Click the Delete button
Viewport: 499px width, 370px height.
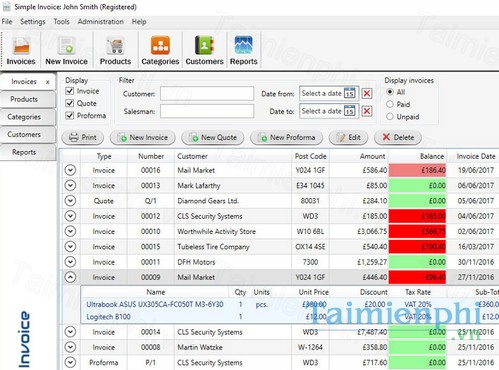coord(398,137)
